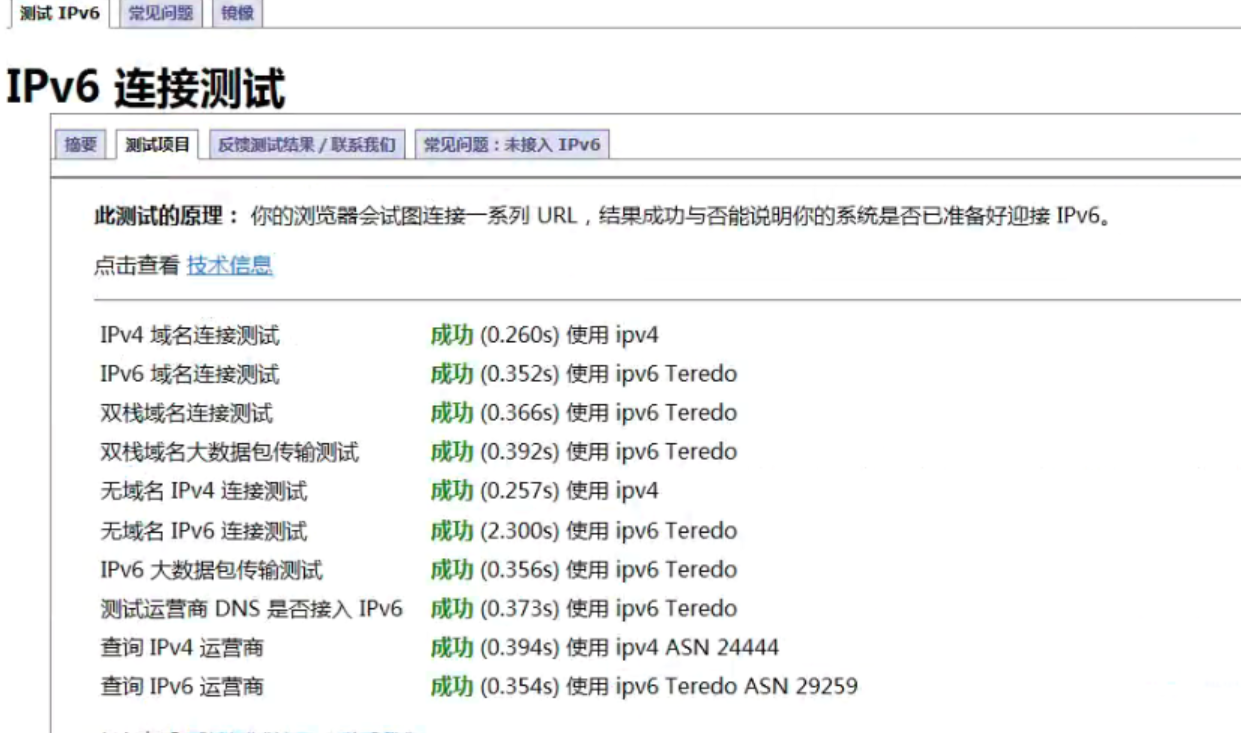Open the 技术信息 link
The image size is (1241, 733).
(230, 265)
